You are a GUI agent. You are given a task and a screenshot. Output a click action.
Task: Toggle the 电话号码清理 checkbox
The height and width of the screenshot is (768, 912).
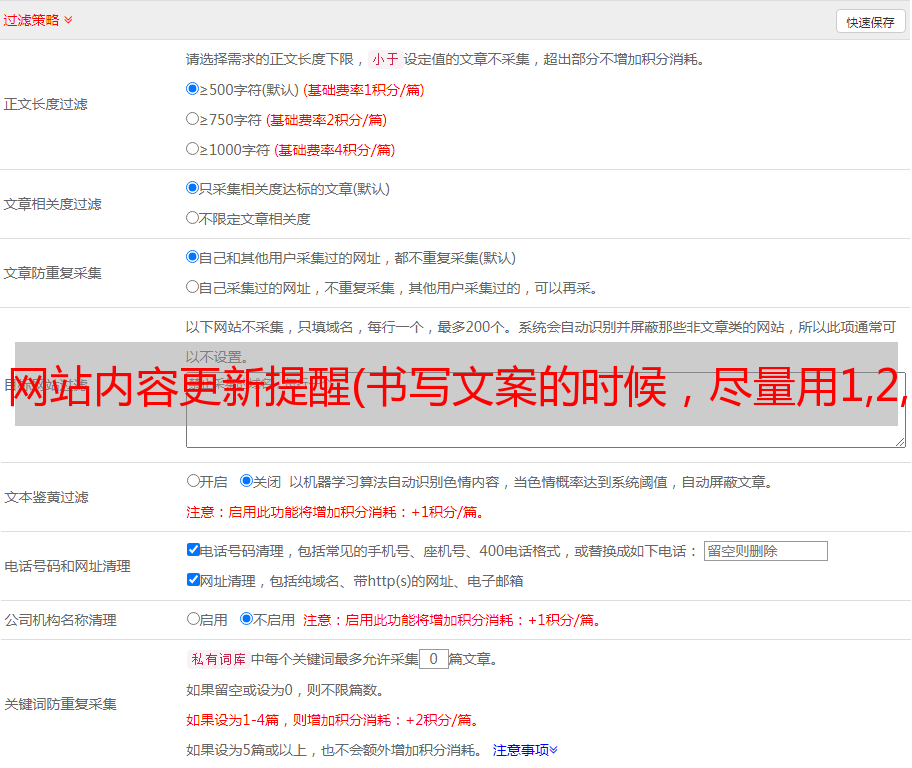coord(194,550)
